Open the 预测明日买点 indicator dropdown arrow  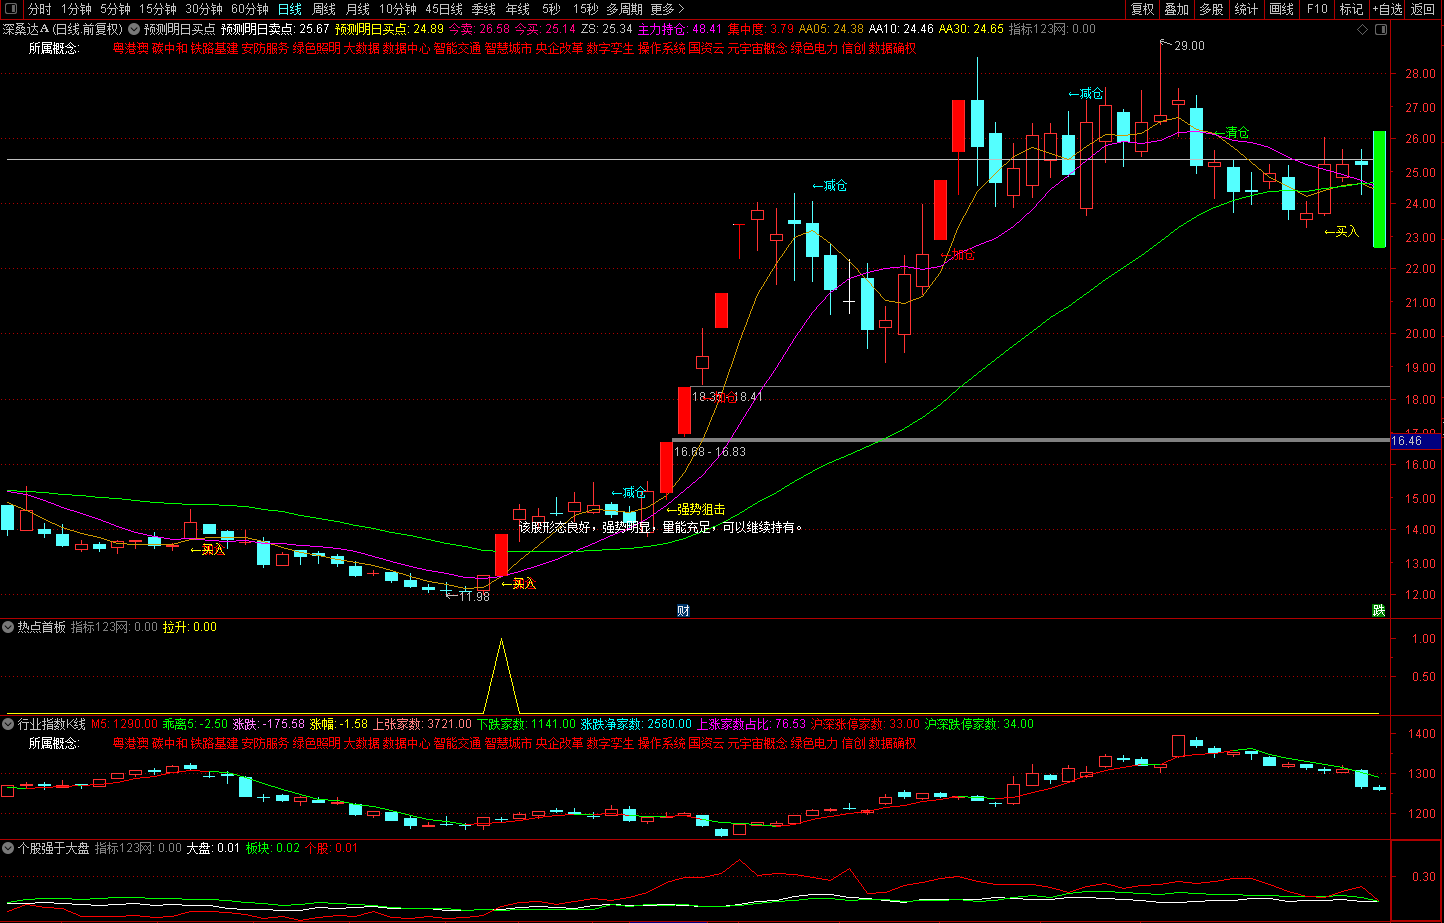click(x=134, y=29)
